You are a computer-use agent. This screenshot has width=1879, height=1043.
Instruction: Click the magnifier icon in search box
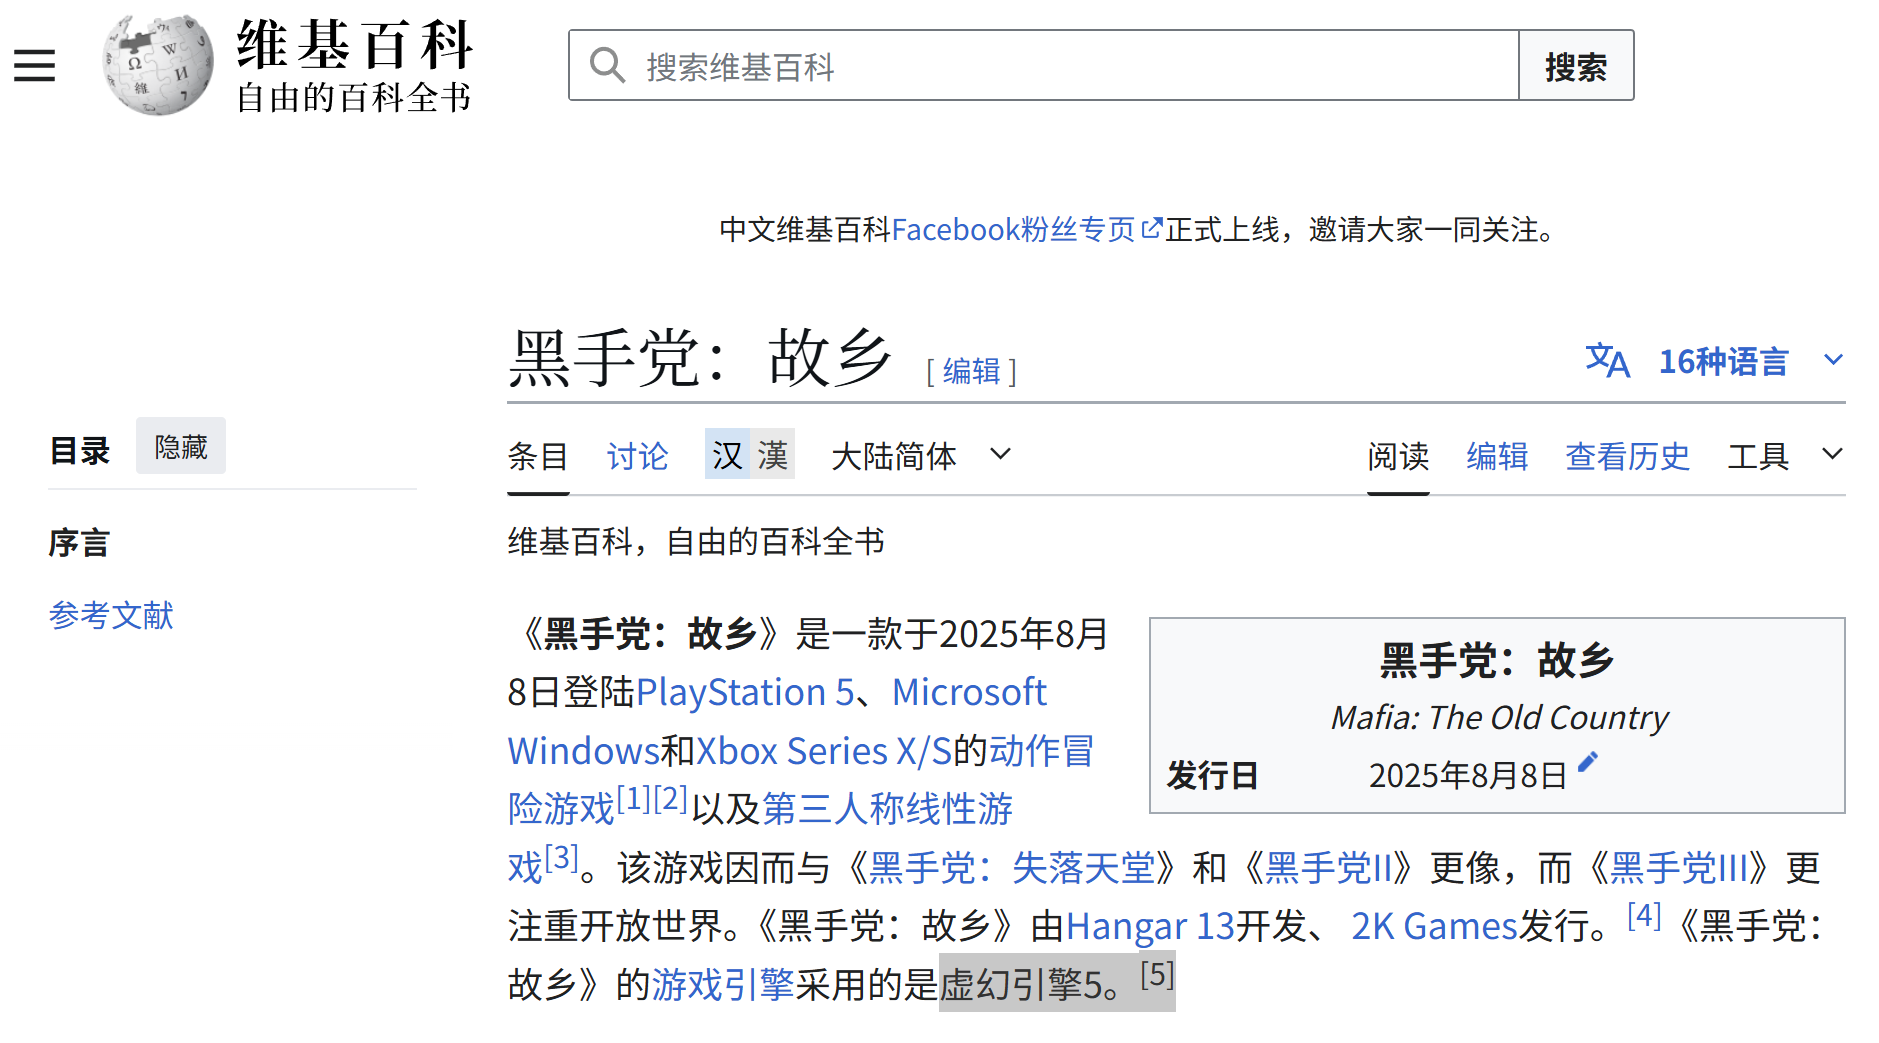pyautogui.click(x=607, y=65)
